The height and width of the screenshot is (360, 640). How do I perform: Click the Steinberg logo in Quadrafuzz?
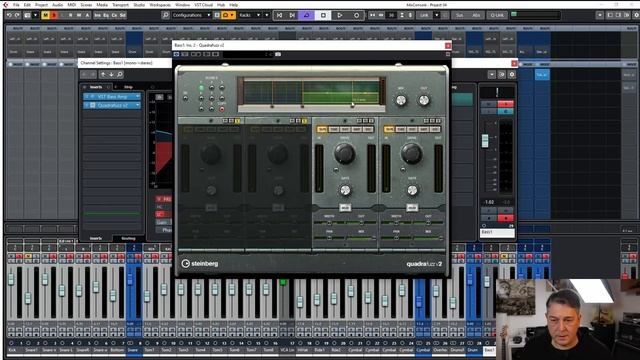coord(200,264)
